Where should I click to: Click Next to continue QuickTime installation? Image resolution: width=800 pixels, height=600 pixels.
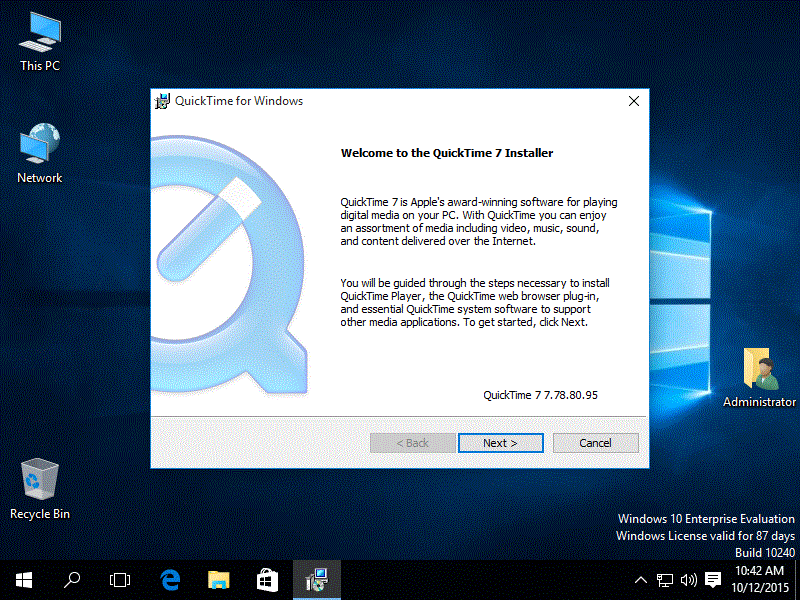pyautogui.click(x=500, y=443)
